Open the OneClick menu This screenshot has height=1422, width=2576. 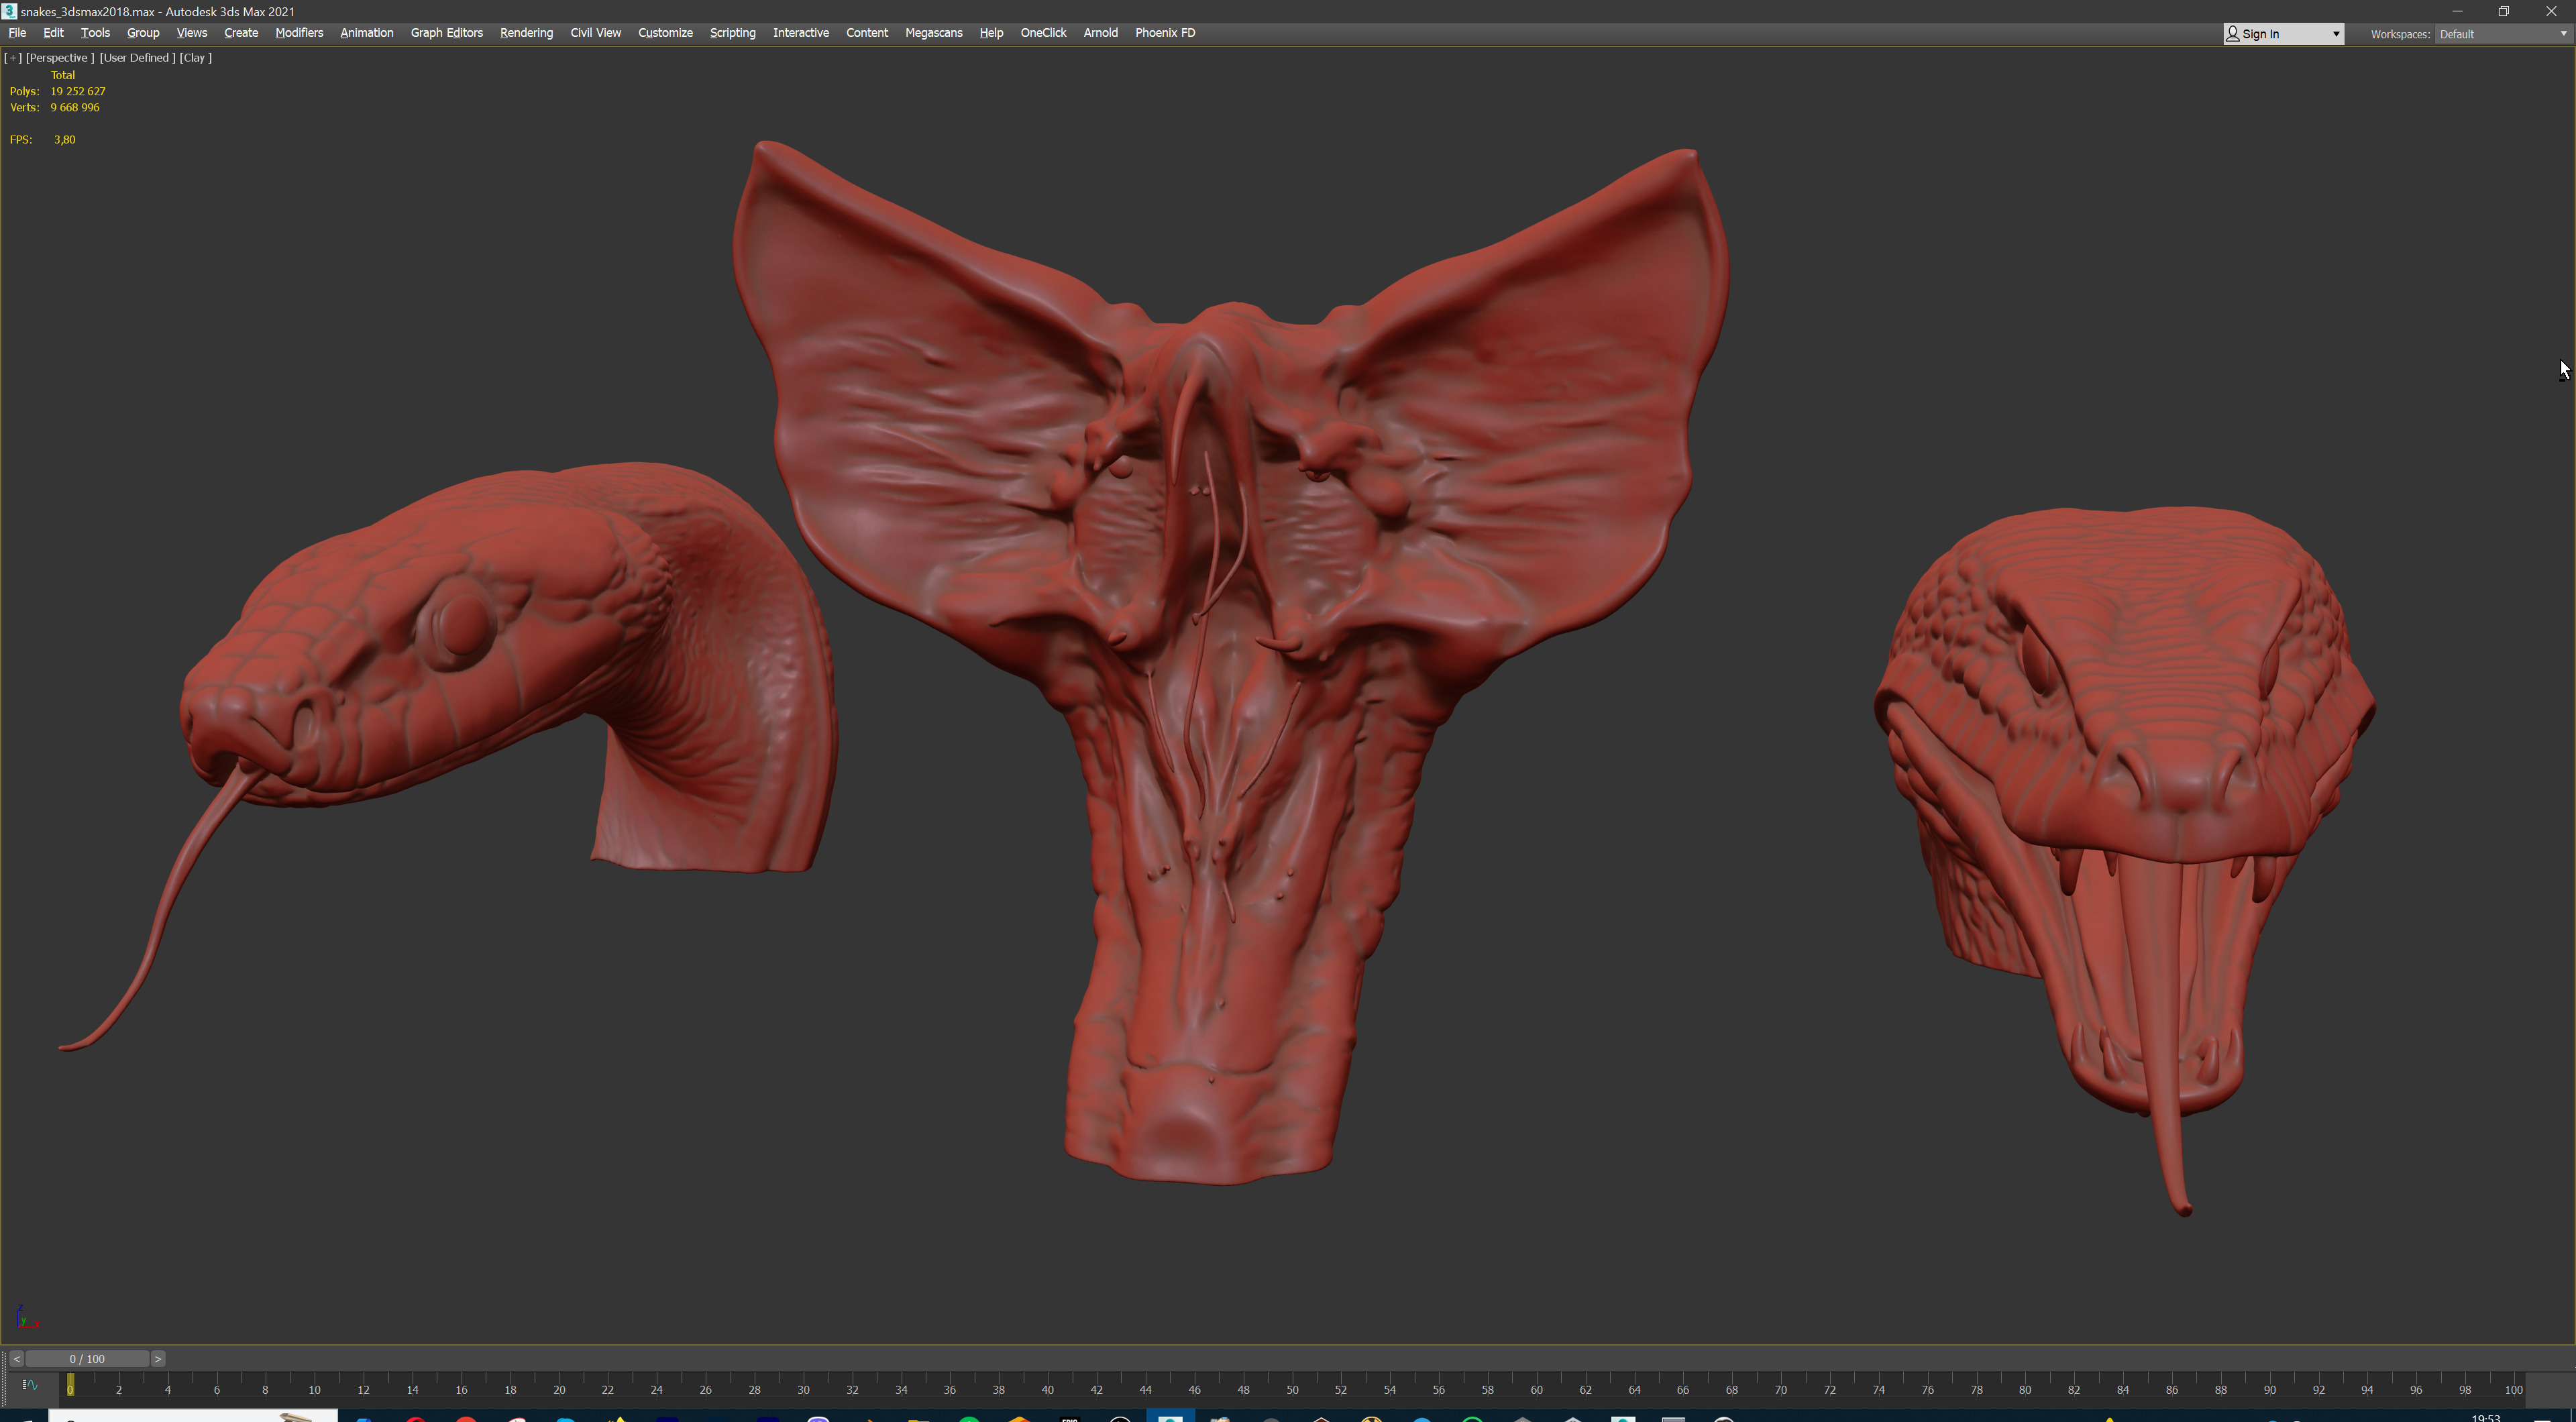tap(1043, 33)
